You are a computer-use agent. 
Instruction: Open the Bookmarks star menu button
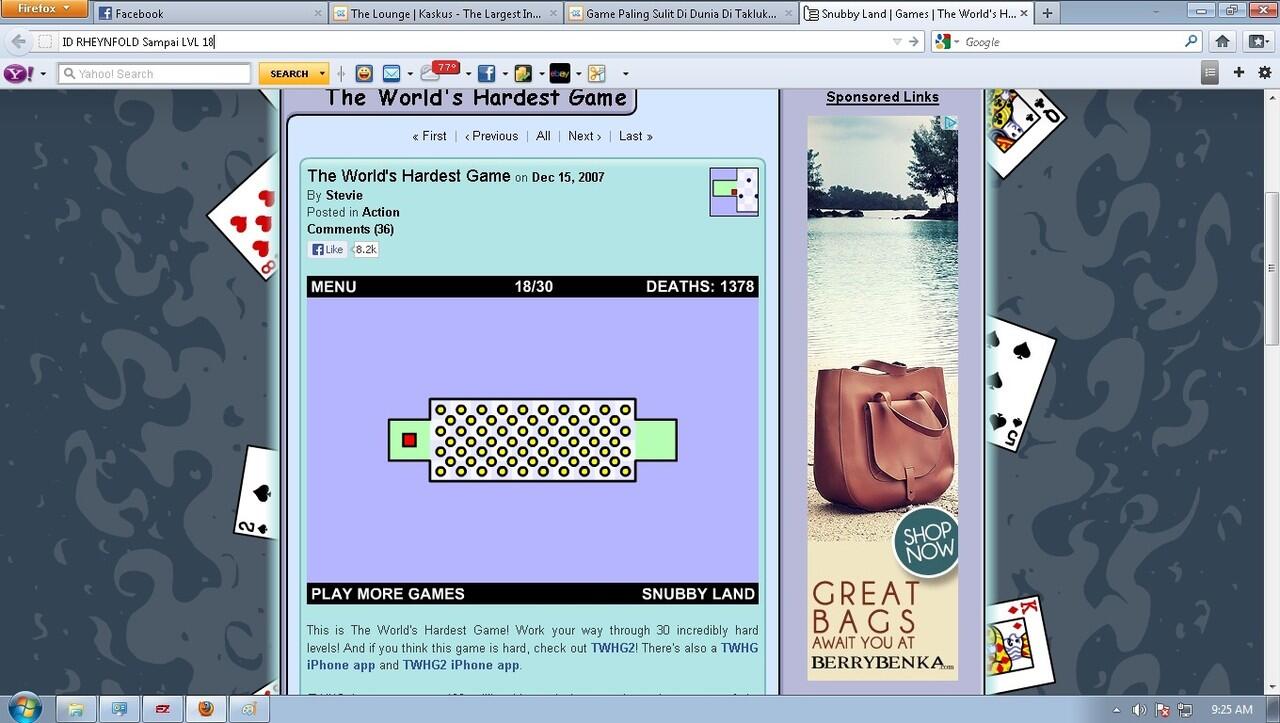(1258, 42)
